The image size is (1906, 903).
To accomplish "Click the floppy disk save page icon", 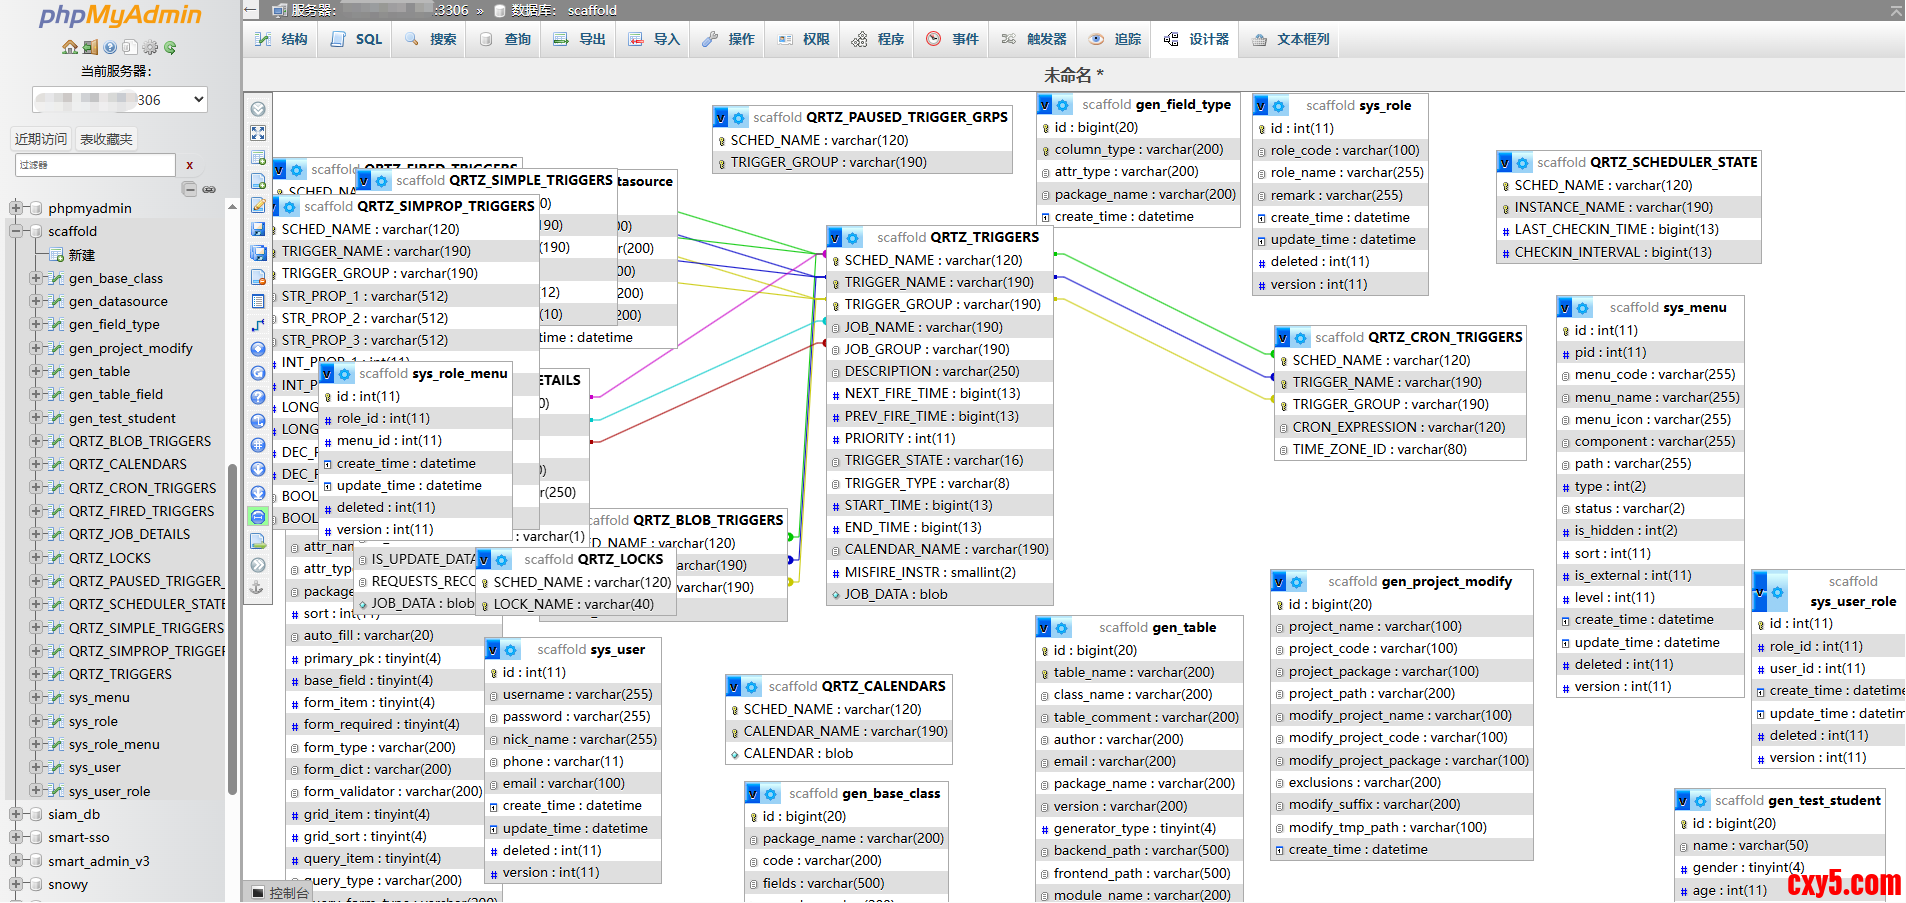I will point(258,229).
